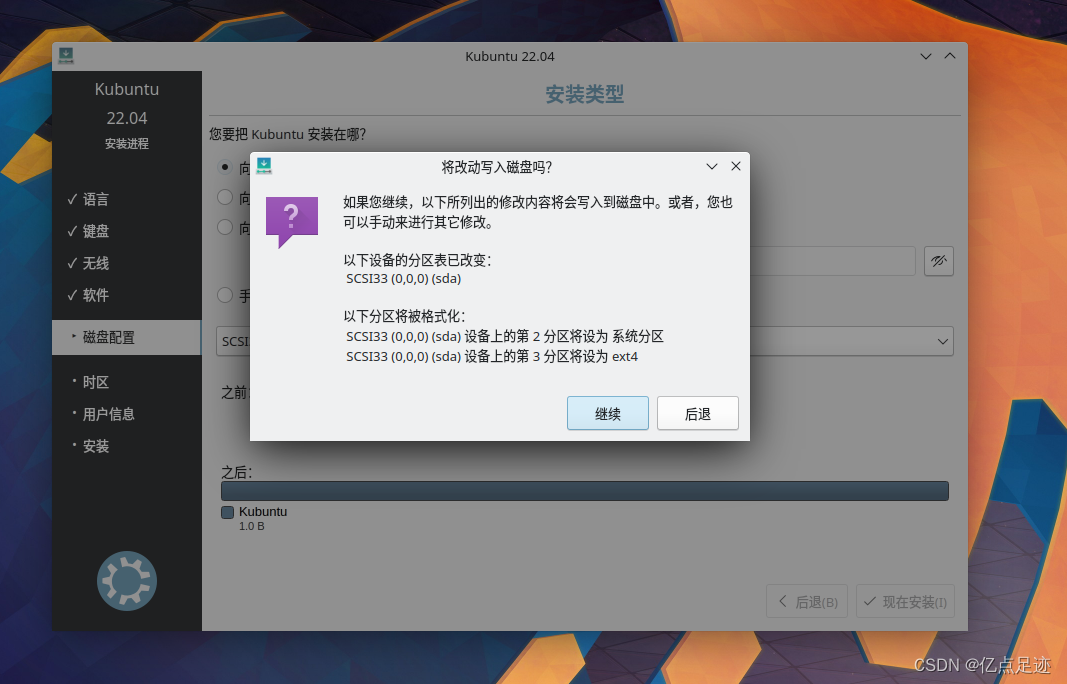Click the text mentioning 第 3 分区 ext4
The height and width of the screenshot is (684, 1067).
click(492, 357)
